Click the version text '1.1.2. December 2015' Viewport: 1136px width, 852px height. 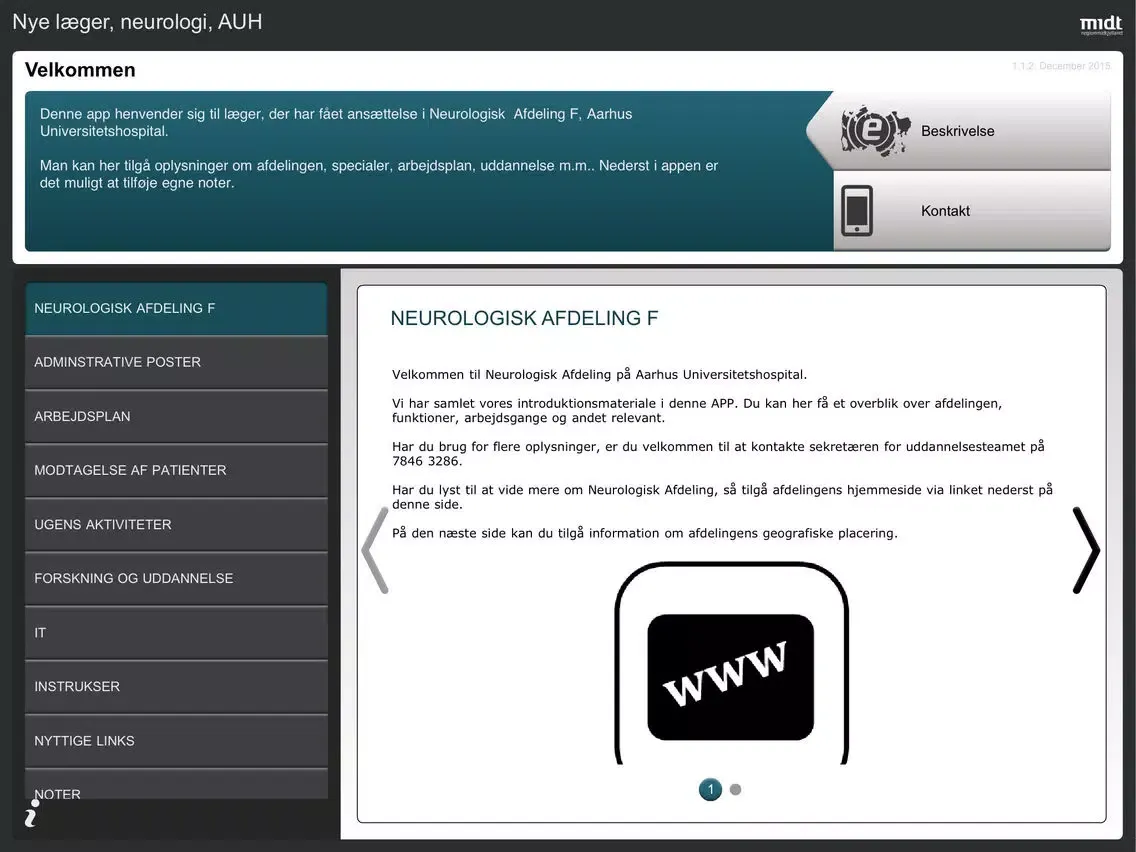pos(1061,66)
